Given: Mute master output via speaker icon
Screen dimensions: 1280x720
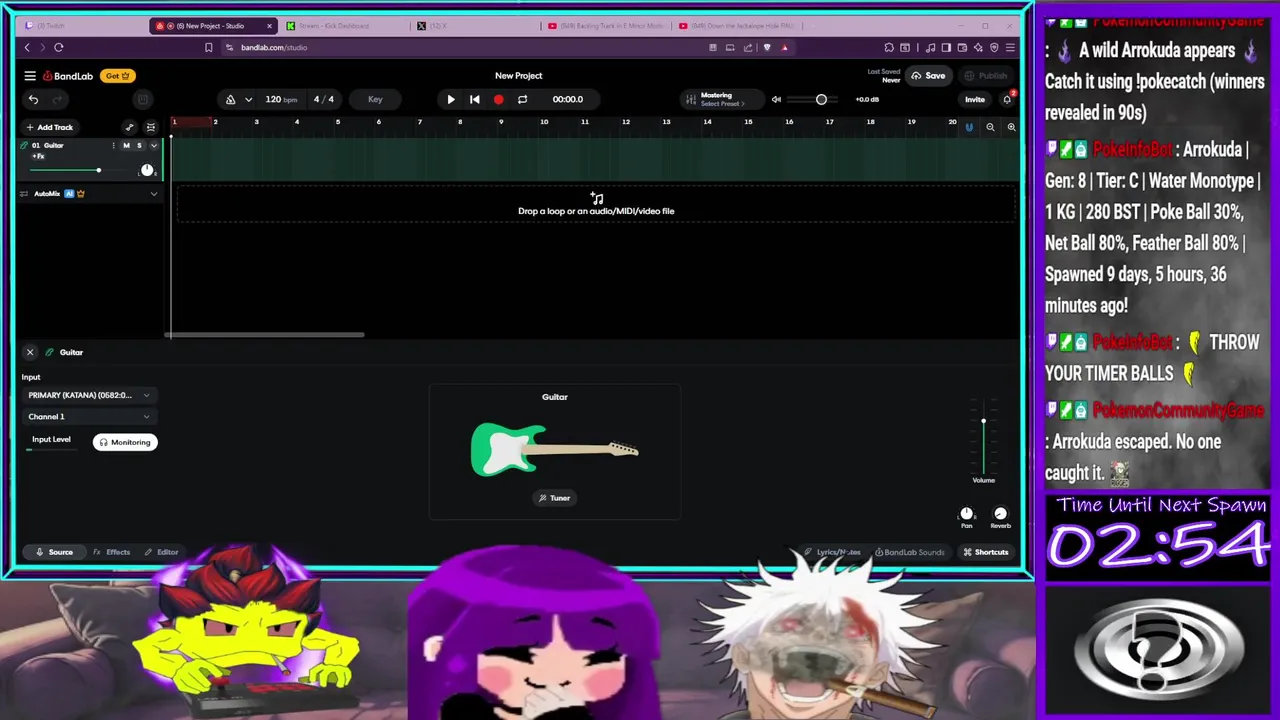Looking at the screenshot, I should click(776, 99).
